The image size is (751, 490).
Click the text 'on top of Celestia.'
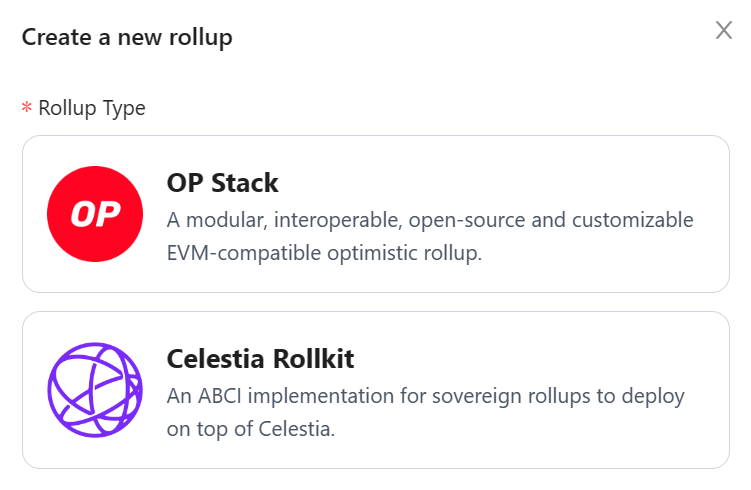coord(250,429)
